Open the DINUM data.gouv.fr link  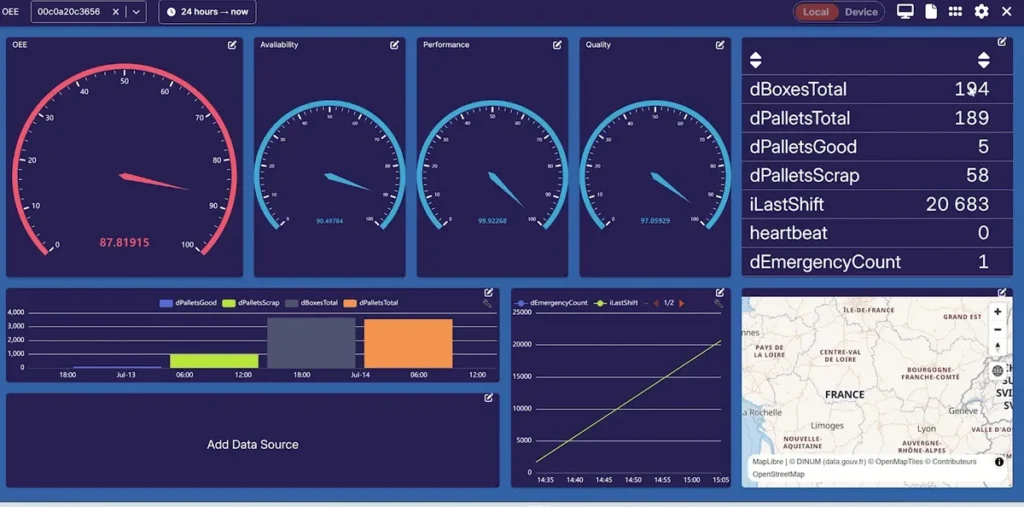(x=827, y=462)
